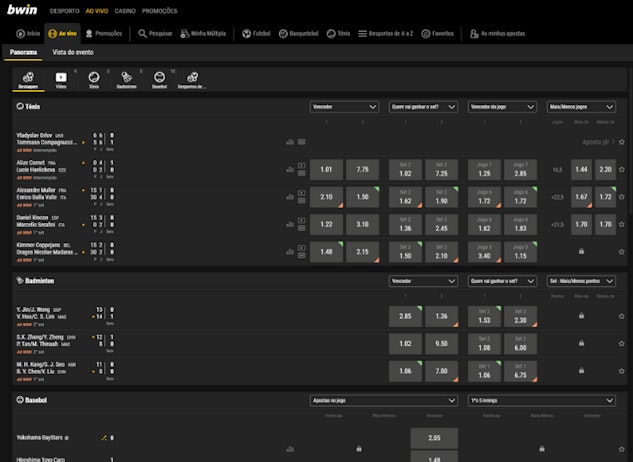Open the Casino top menu
The image size is (633, 462).
(x=125, y=11)
